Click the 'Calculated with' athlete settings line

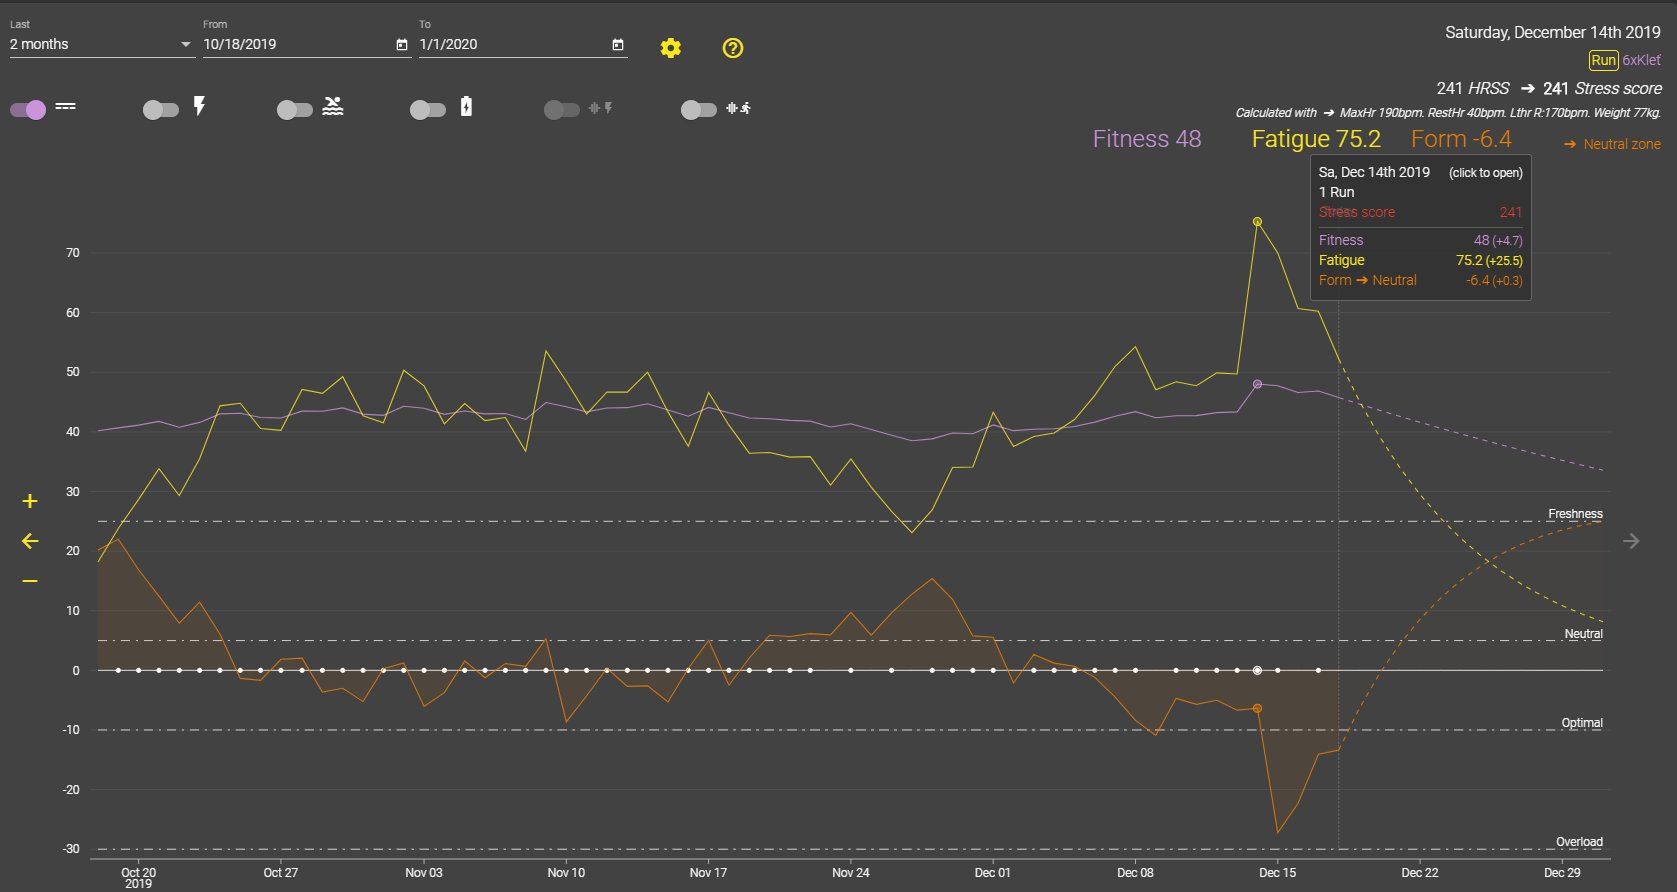tap(1448, 113)
